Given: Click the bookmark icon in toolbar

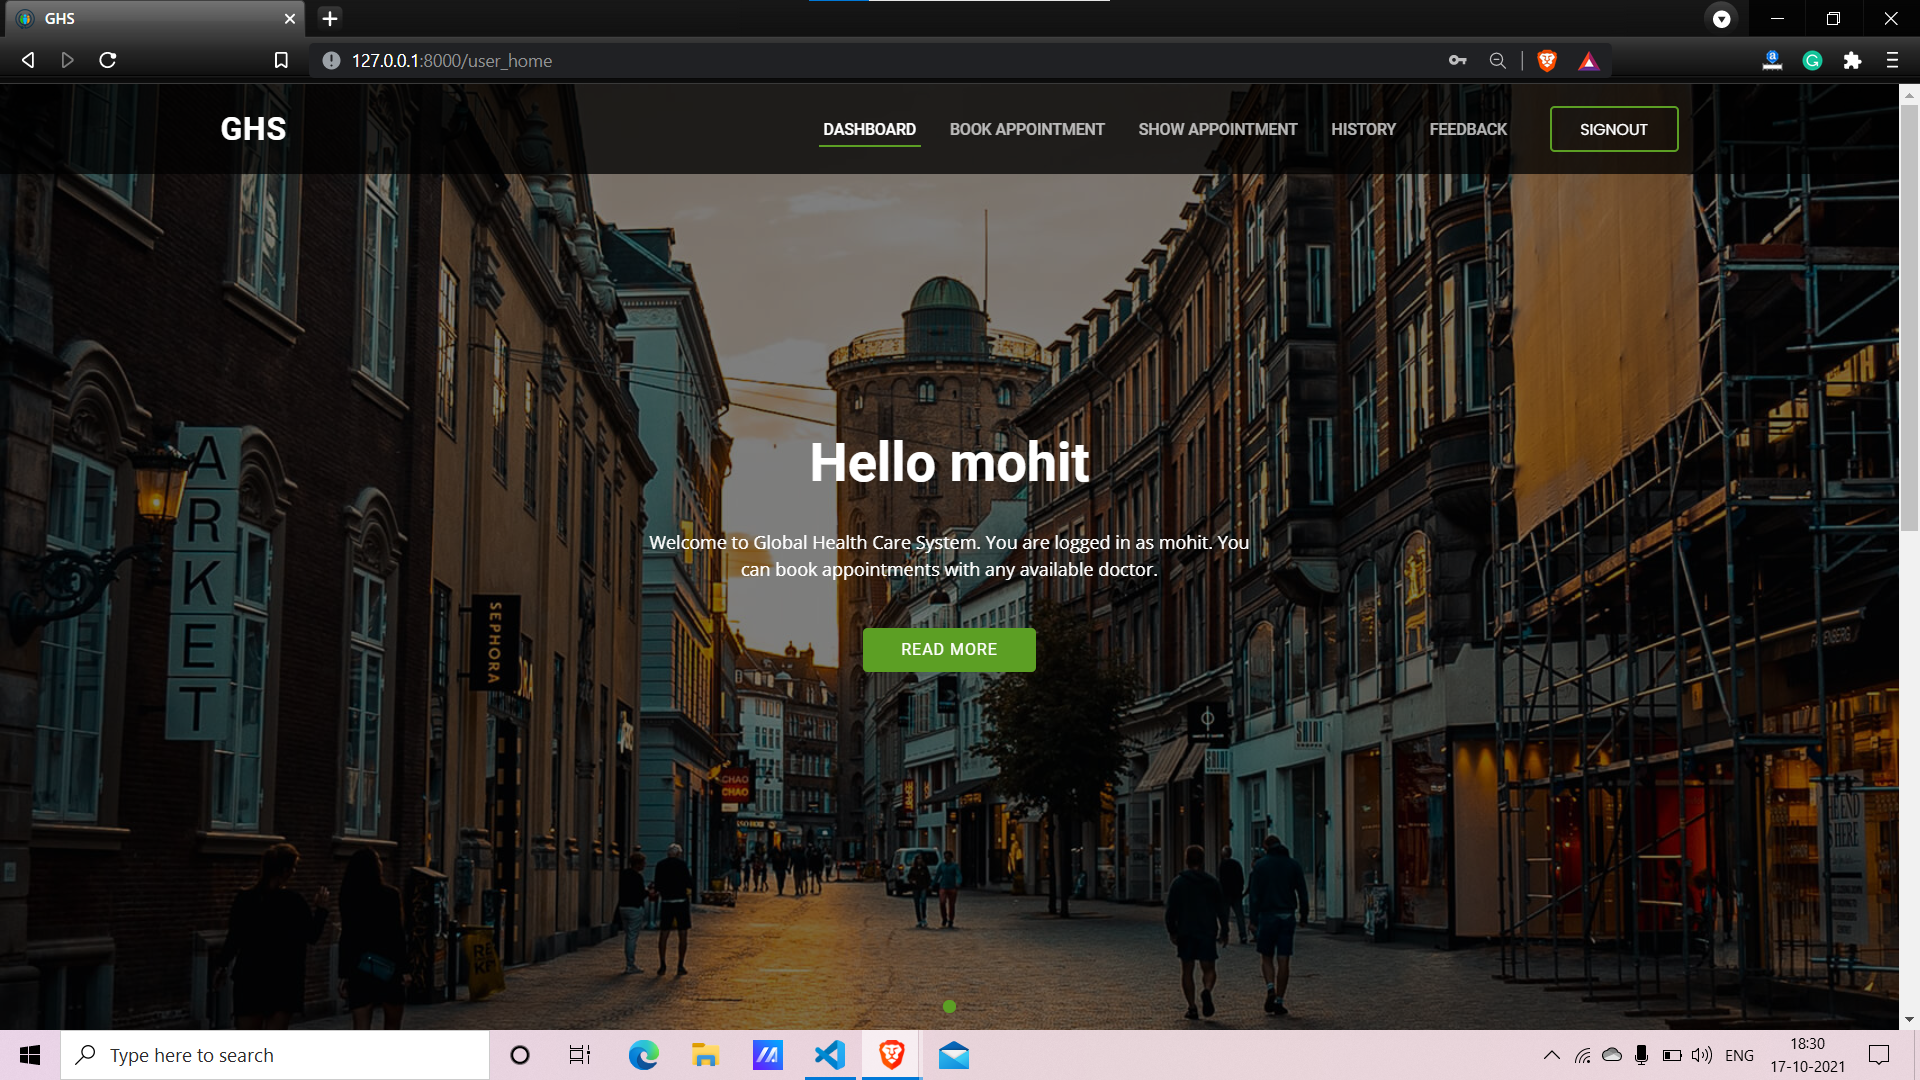Looking at the screenshot, I should tap(281, 61).
